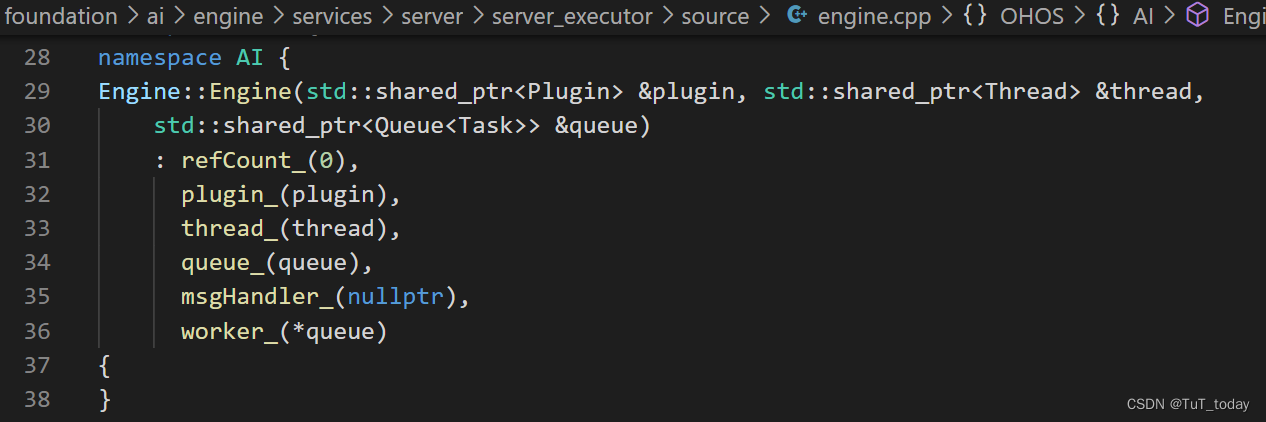Open the AI namespace breadcrumb
Image resolution: width=1266 pixels, height=422 pixels.
click(1143, 16)
